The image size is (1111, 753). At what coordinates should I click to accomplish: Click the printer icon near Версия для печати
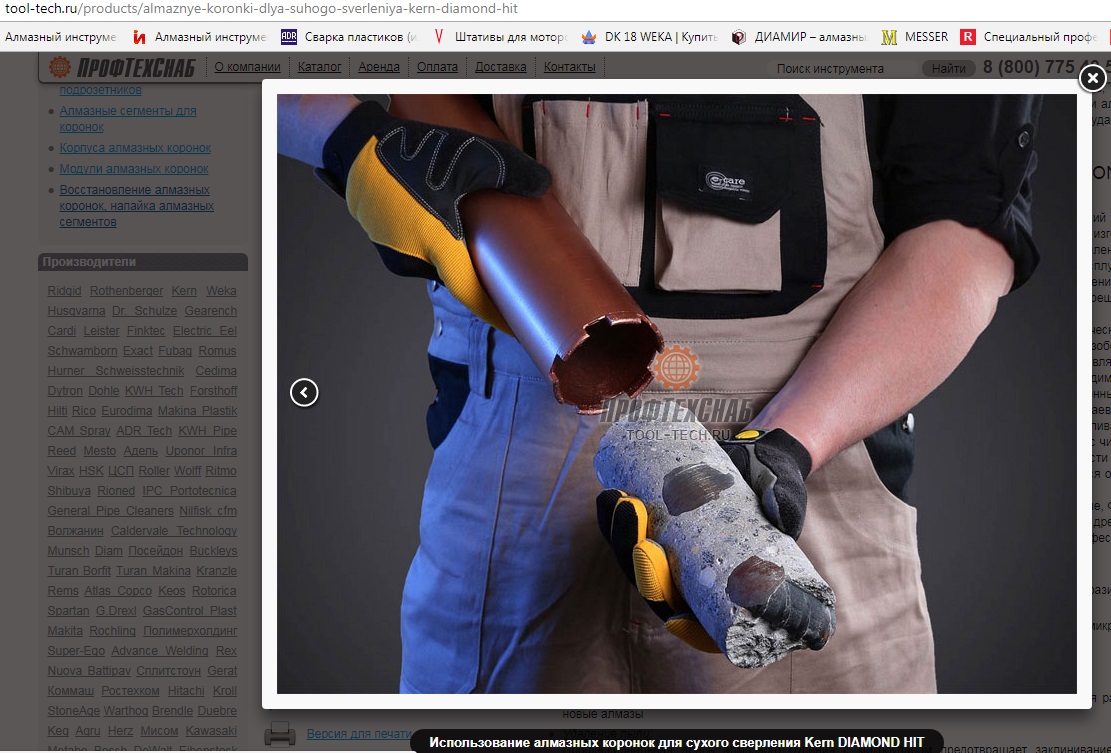coord(280,733)
